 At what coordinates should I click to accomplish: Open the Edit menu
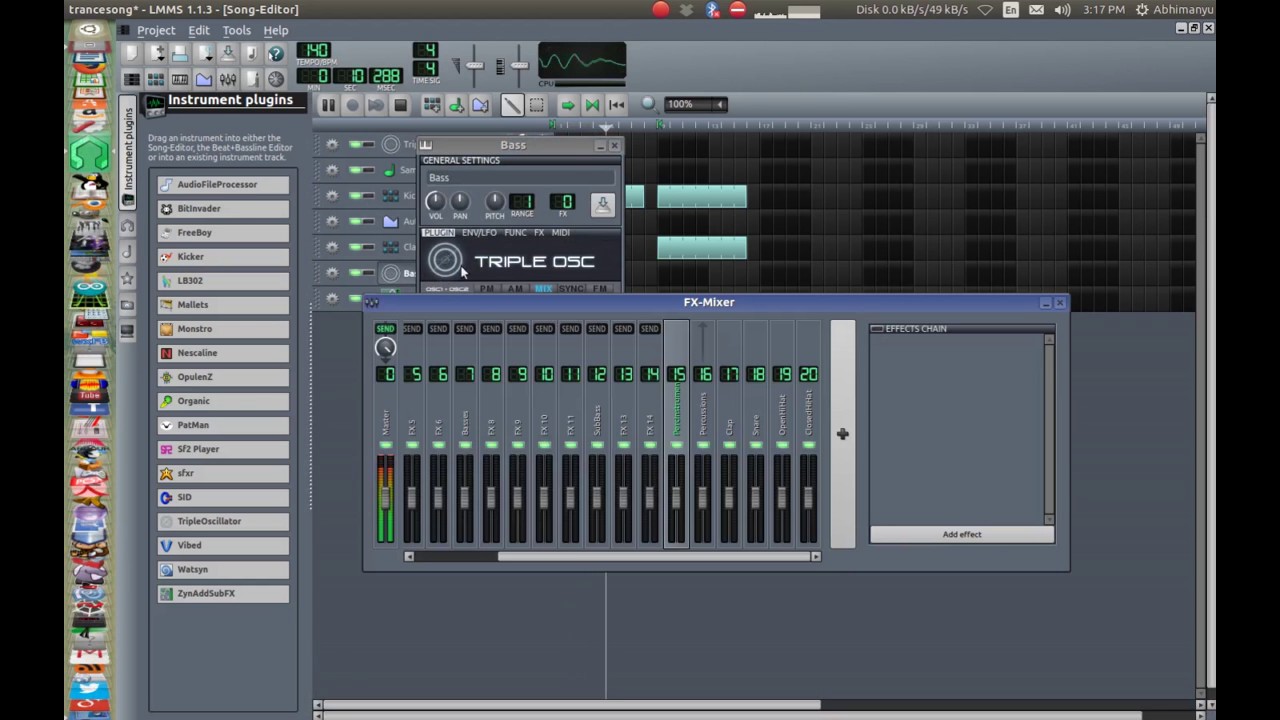(199, 31)
